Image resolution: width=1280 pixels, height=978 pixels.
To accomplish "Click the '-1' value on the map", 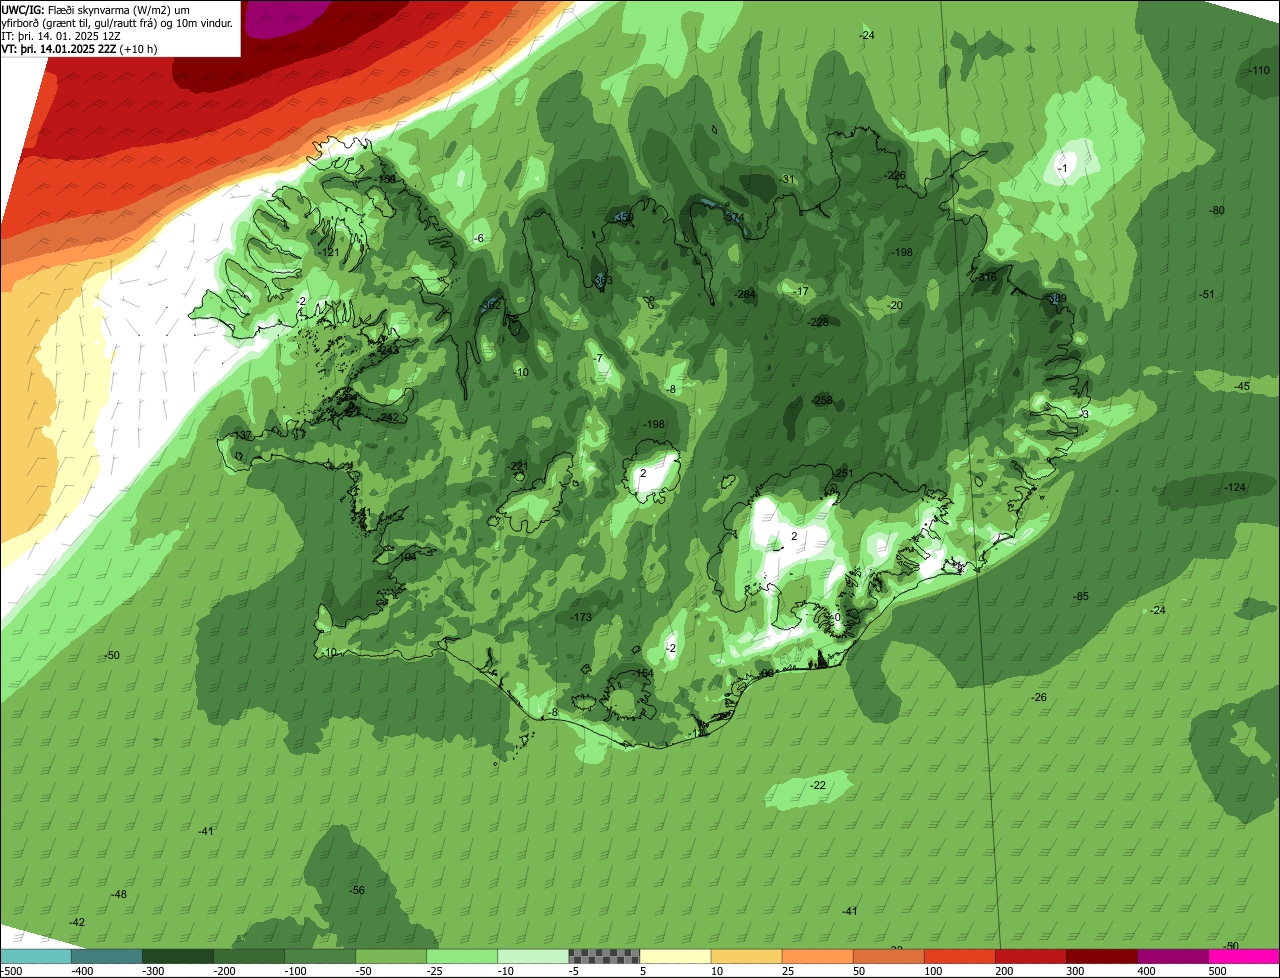I will pyautogui.click(x=1063, y=170).
